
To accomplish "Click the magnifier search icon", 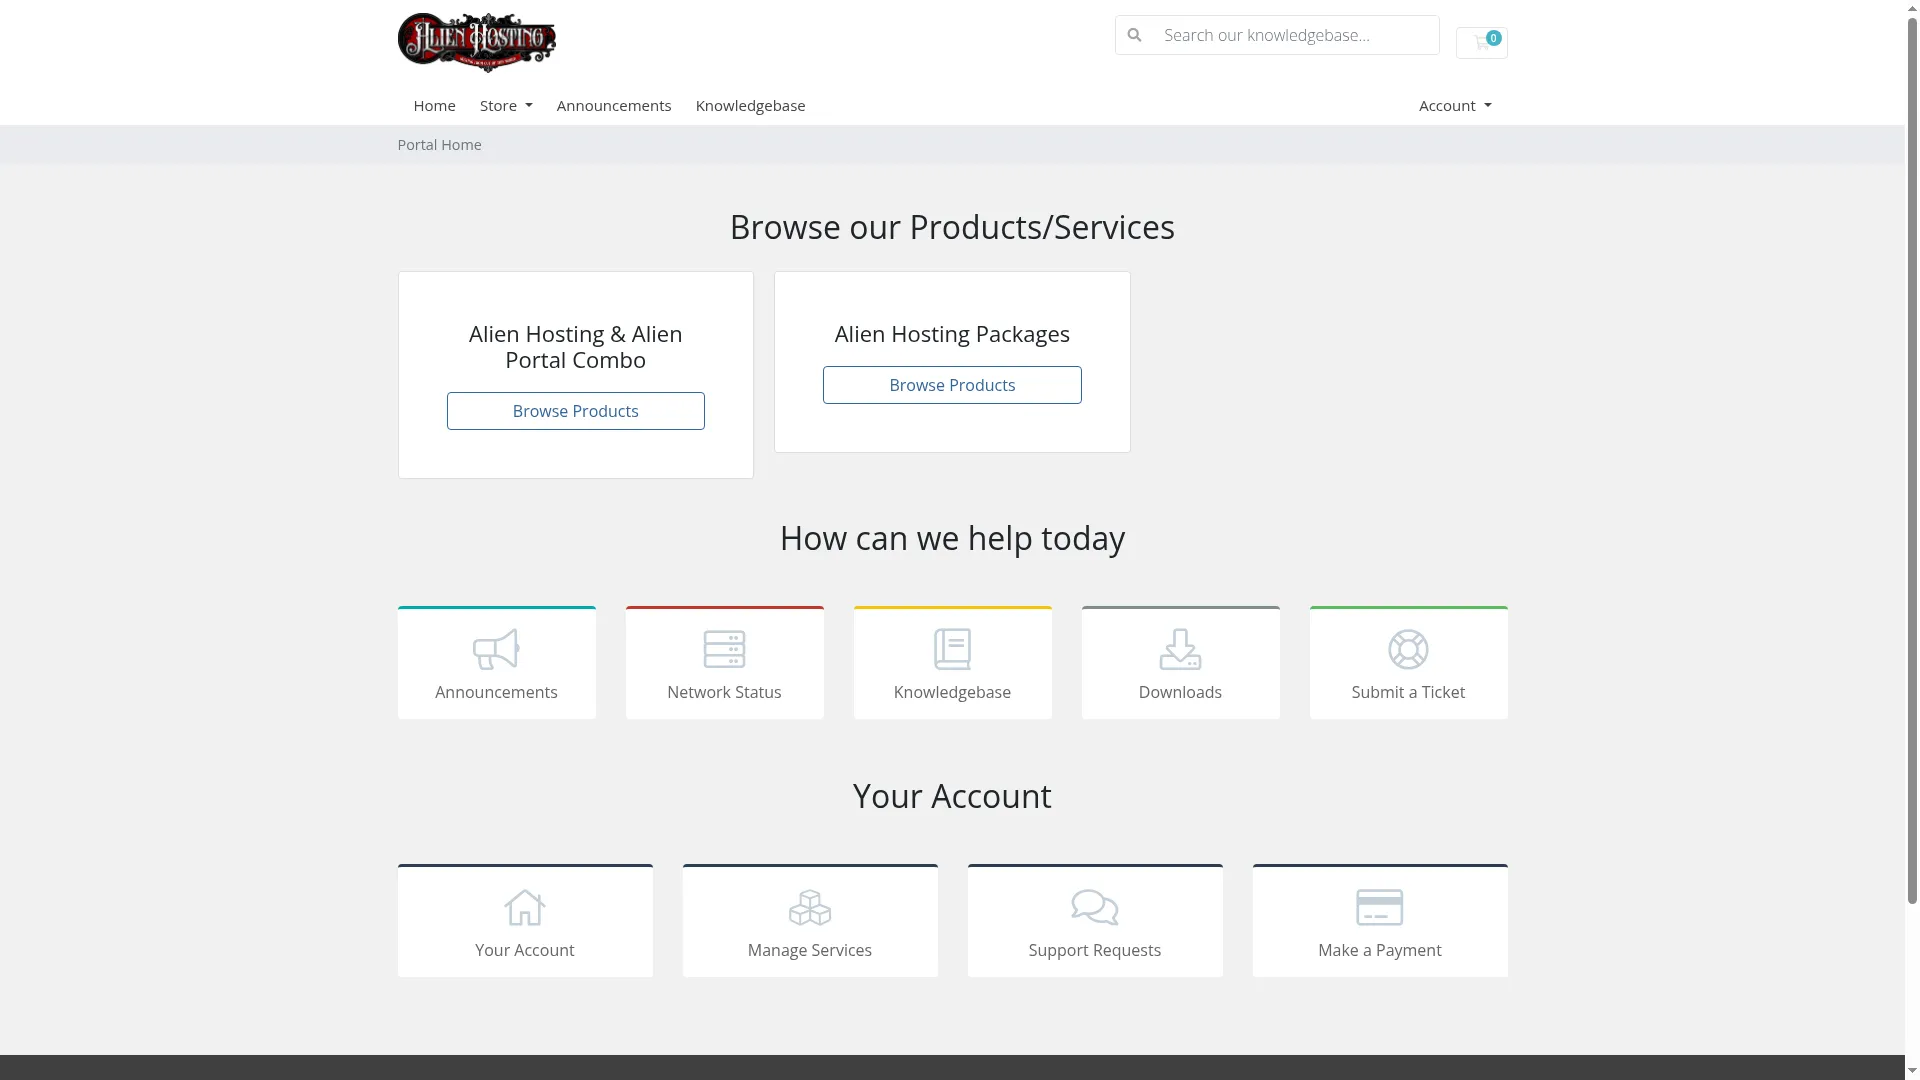I will (1134, 35).
